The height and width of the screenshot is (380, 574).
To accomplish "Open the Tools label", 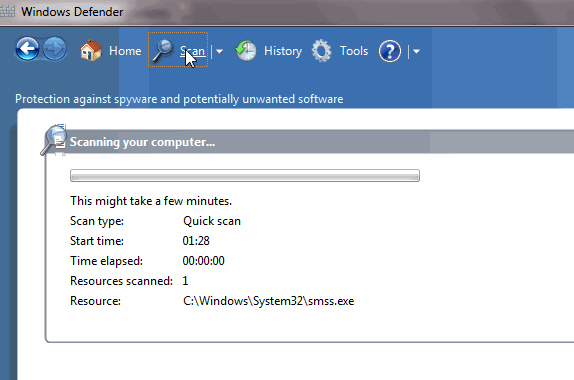I will [354, 51].
